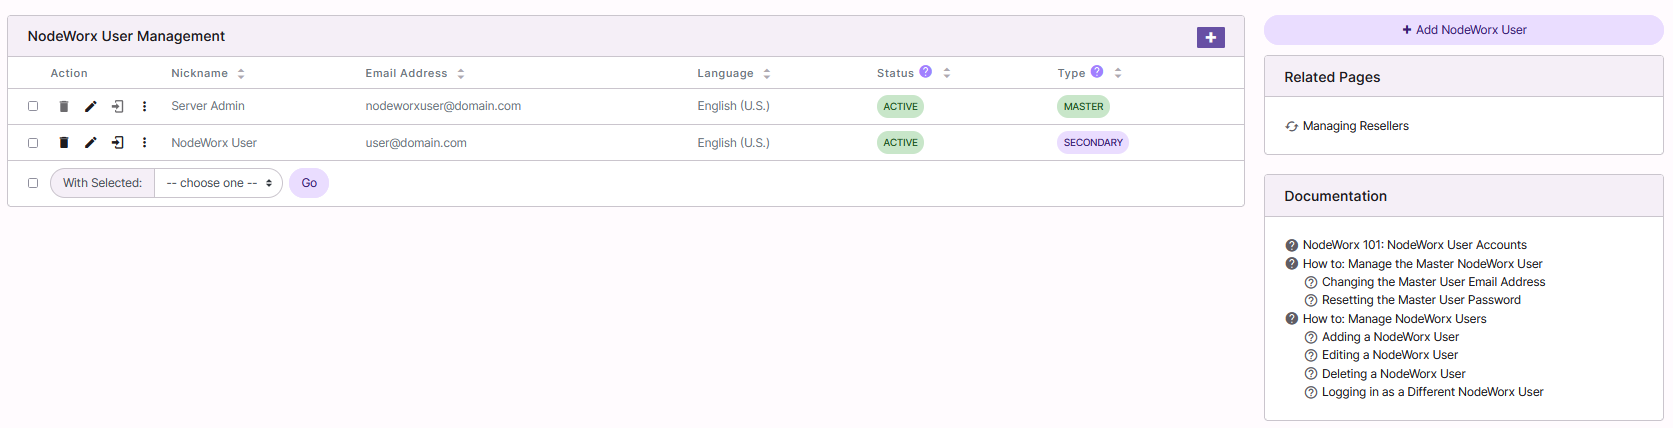Open Editing a NodeWorx User doc

coord(1390,355)
